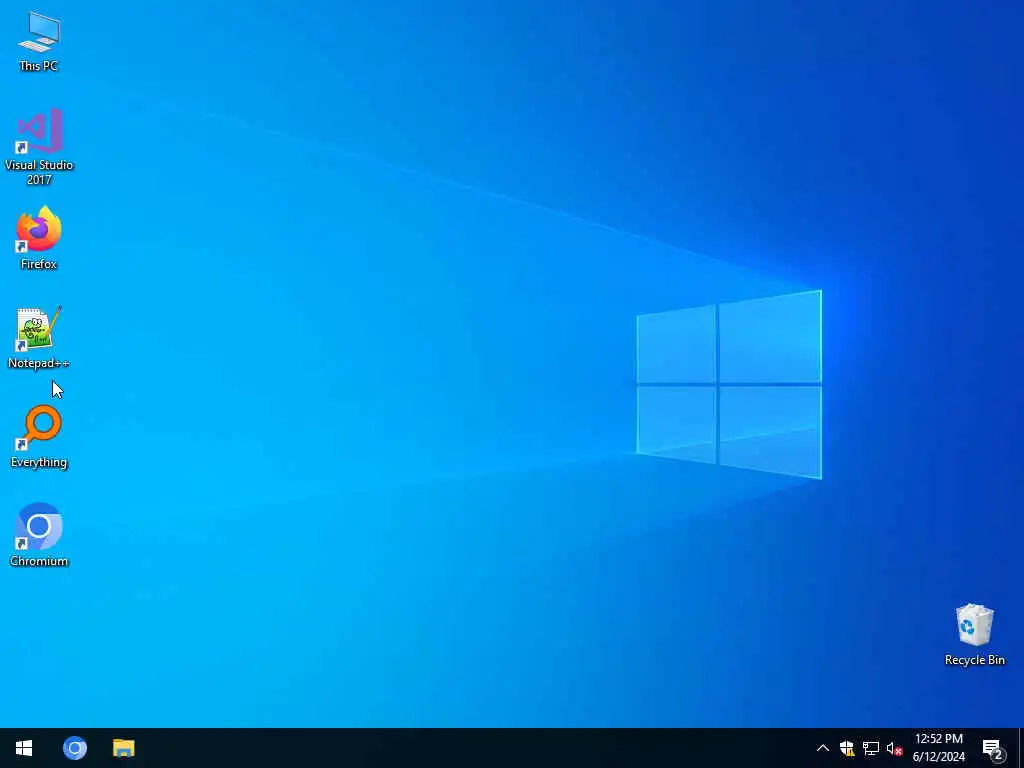Open the network status tray icon
Screen dimensions: 1024x768
click(871, 748)
